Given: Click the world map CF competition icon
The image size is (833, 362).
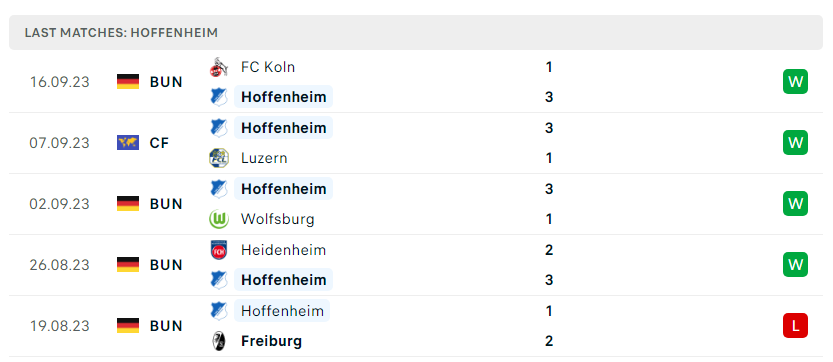Looking at the screenshot, I should tap(128, 143).
